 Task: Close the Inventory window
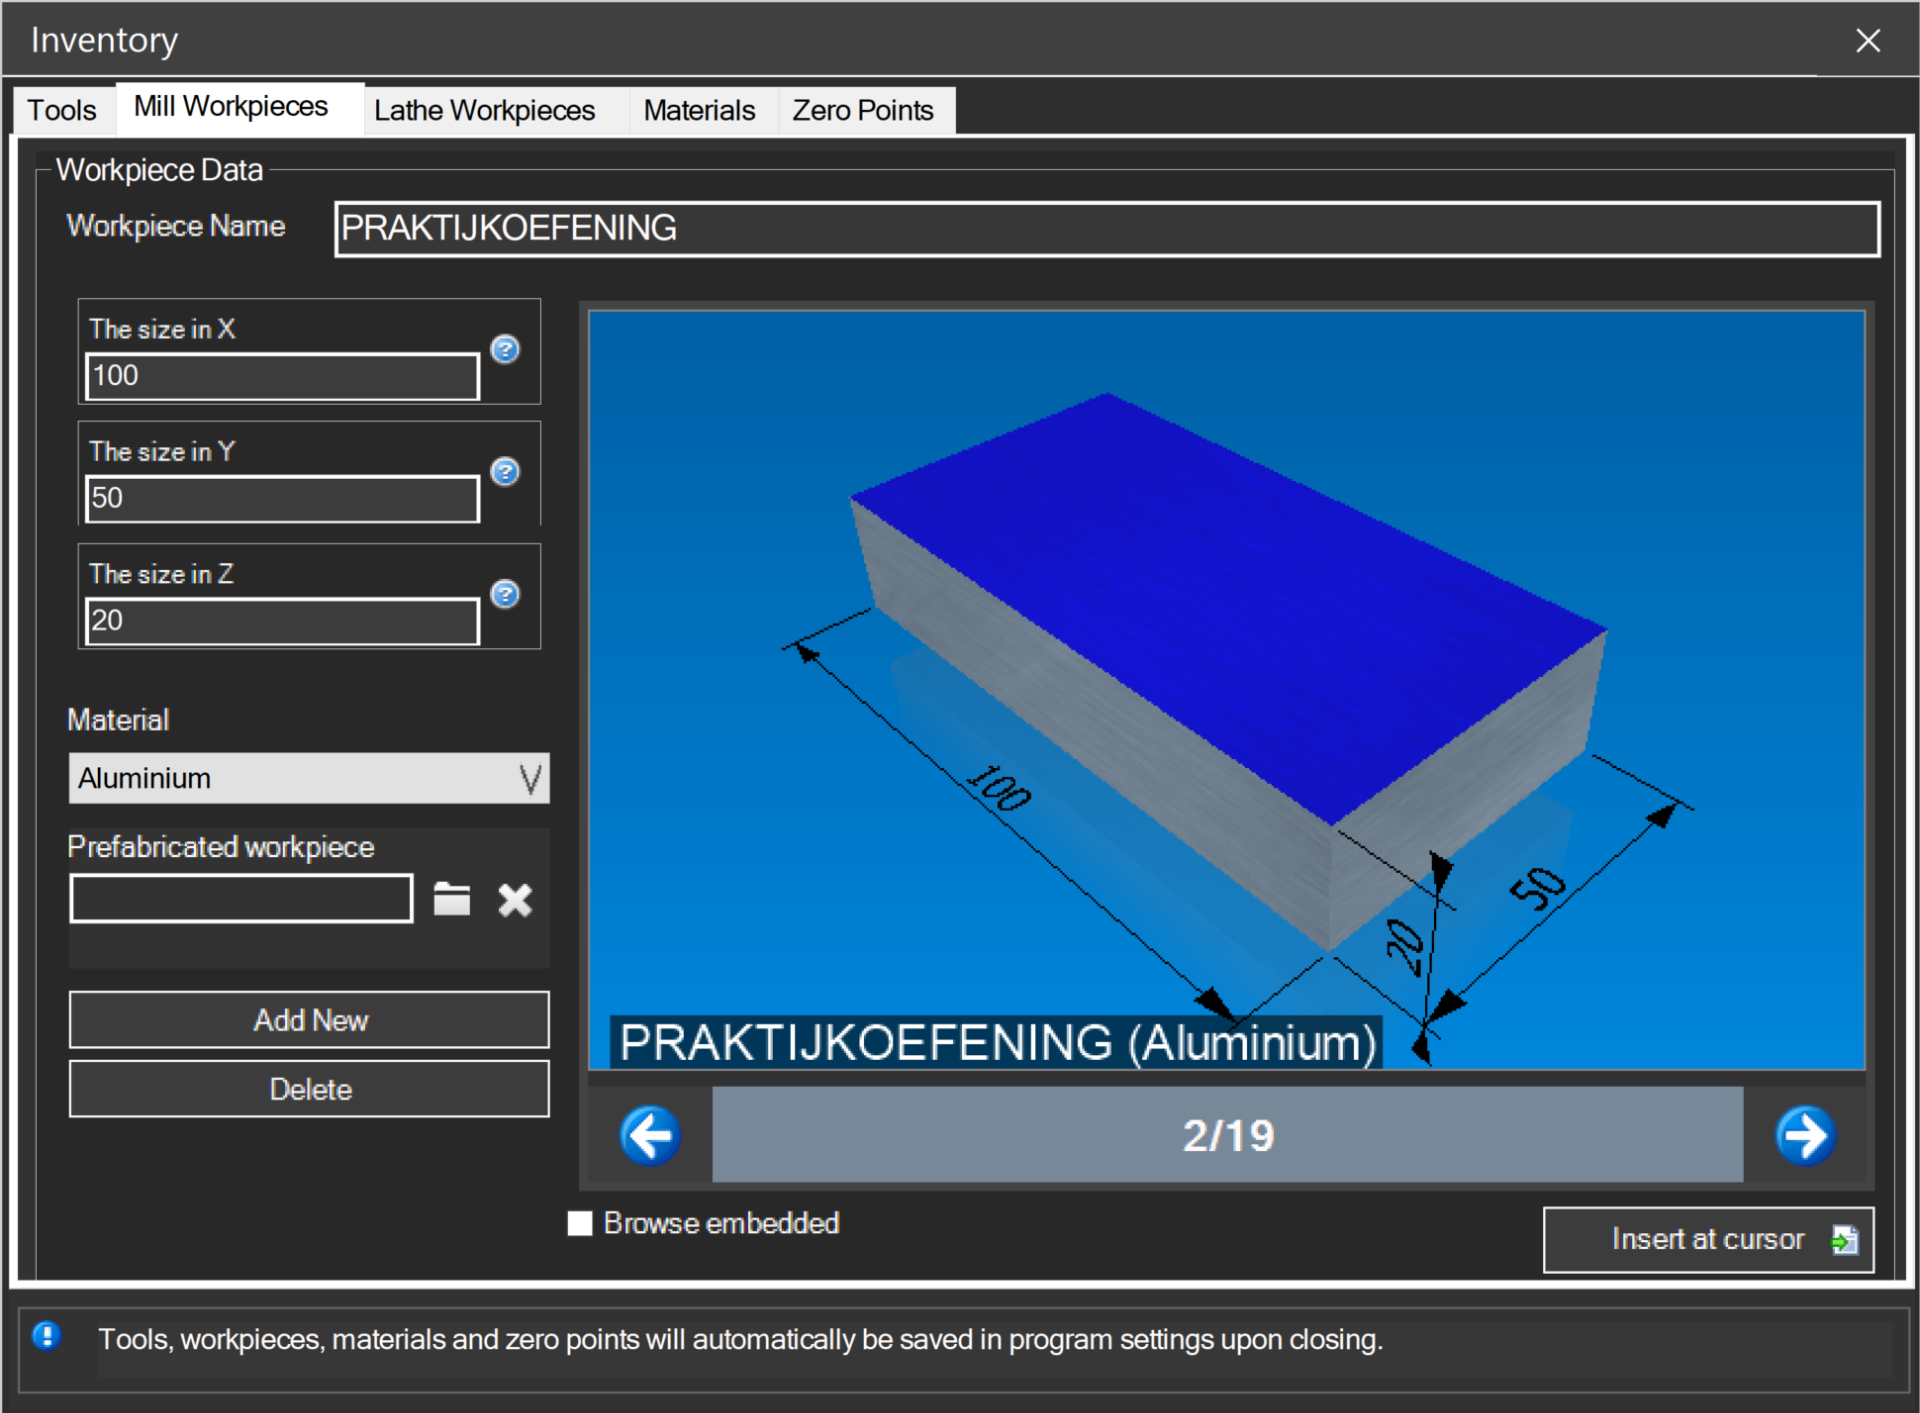tap(1868, 40)
